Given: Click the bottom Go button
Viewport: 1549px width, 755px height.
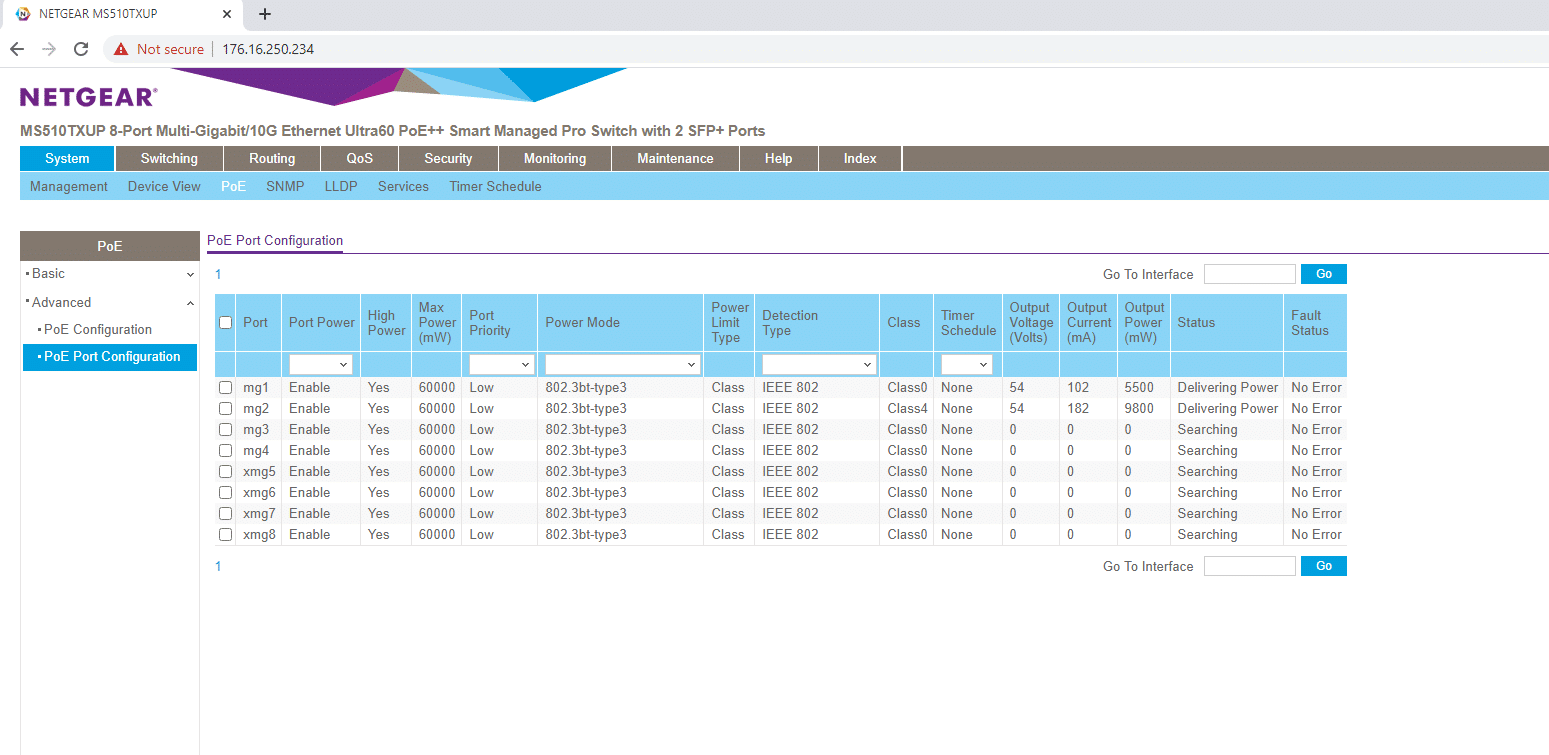Looking at the screenshot, I should (1324, 566).
